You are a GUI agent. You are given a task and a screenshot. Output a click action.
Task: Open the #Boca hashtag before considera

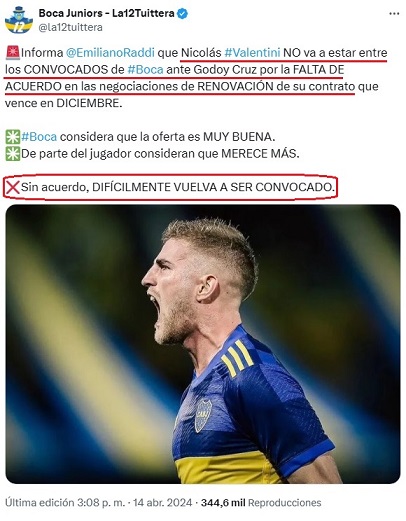point(39,137)
